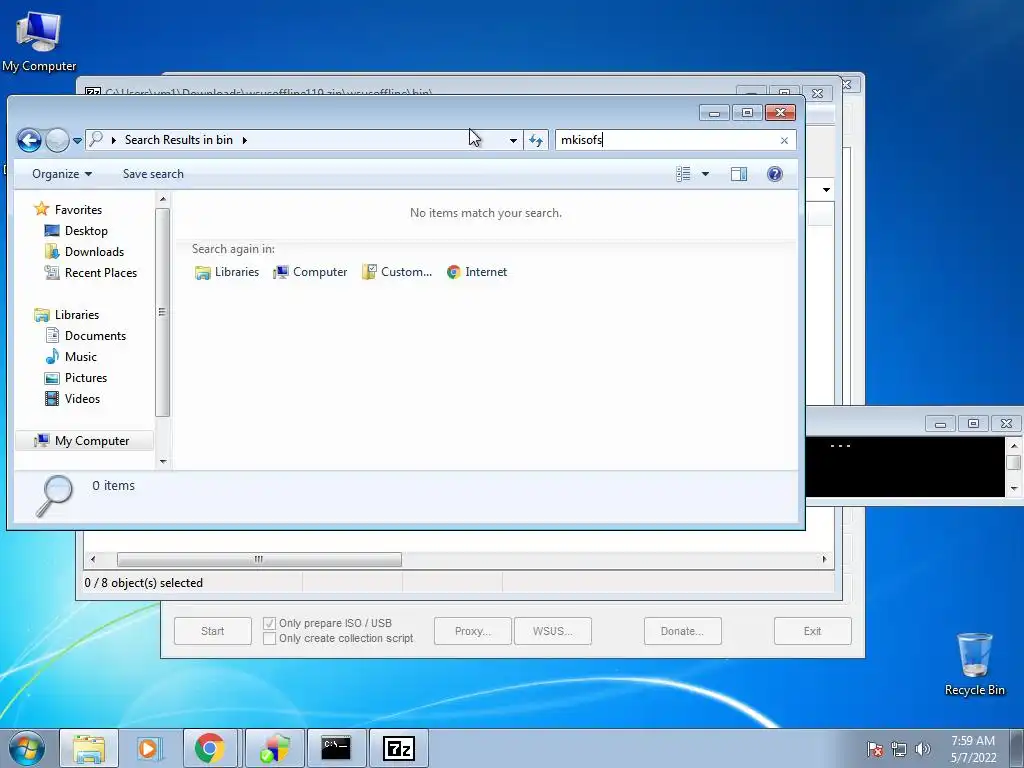
Task: Click the '0 items' status text
Action: [x=113, y=486]
